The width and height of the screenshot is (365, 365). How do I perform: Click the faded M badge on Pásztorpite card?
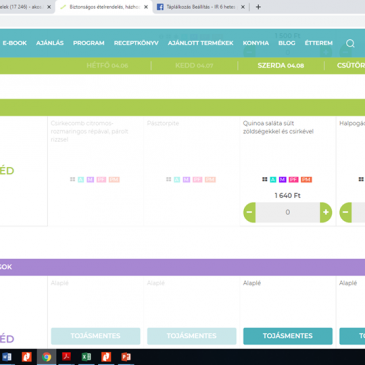186,179
